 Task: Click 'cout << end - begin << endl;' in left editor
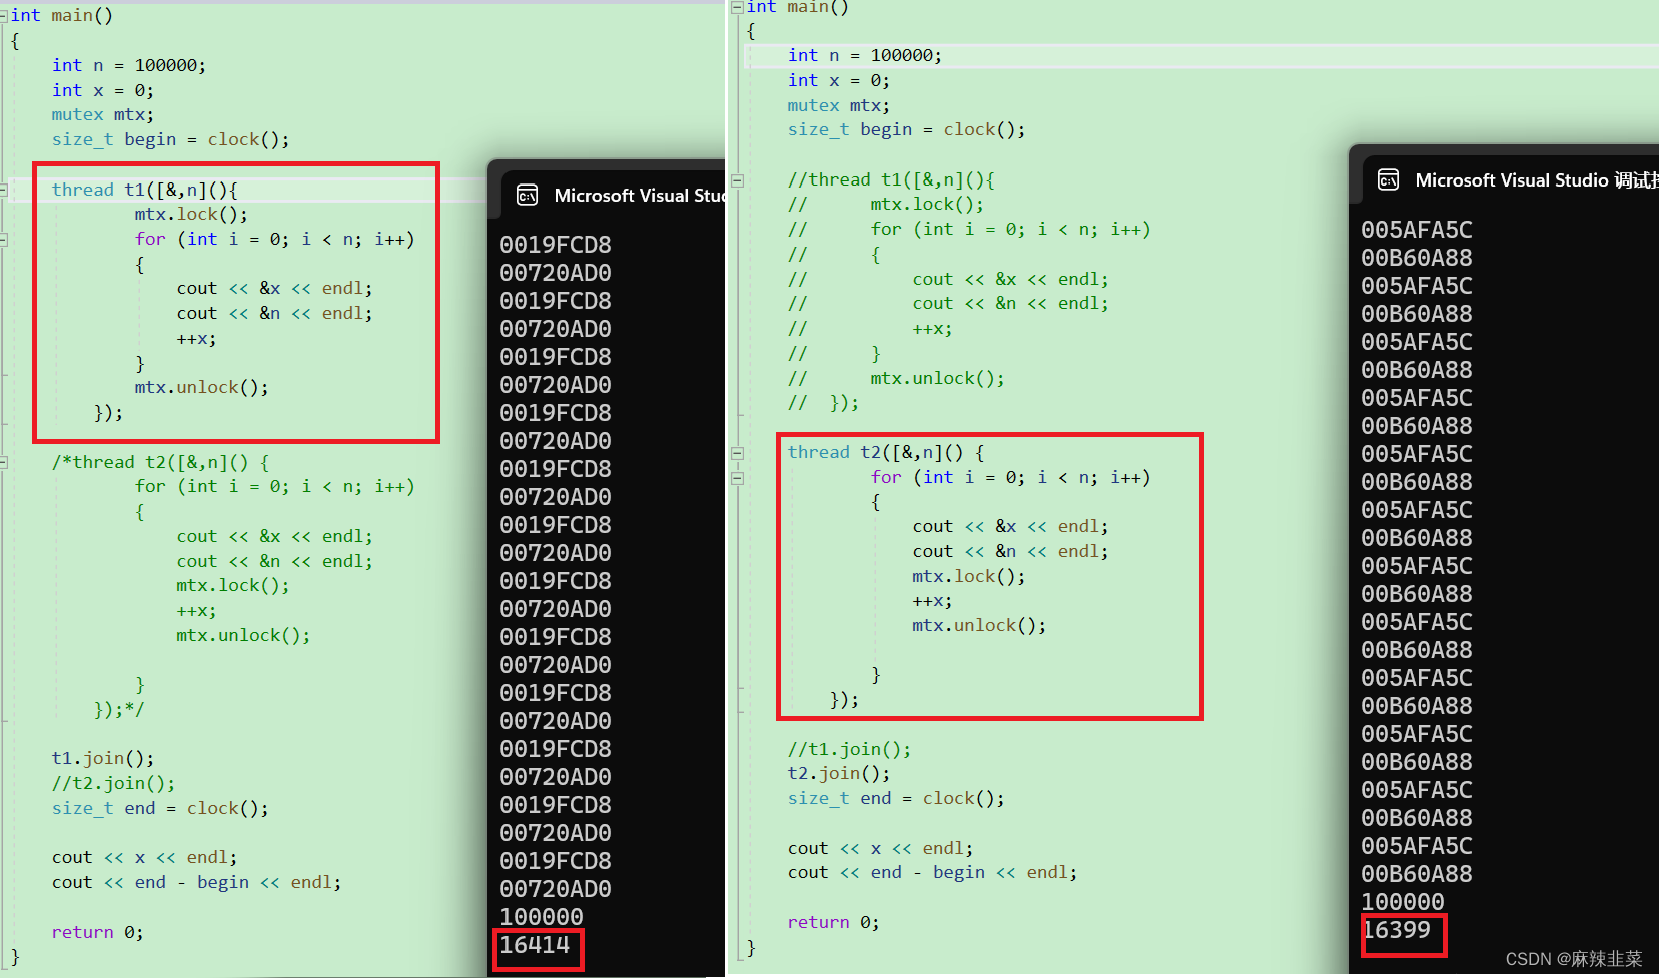click(197, 882)
